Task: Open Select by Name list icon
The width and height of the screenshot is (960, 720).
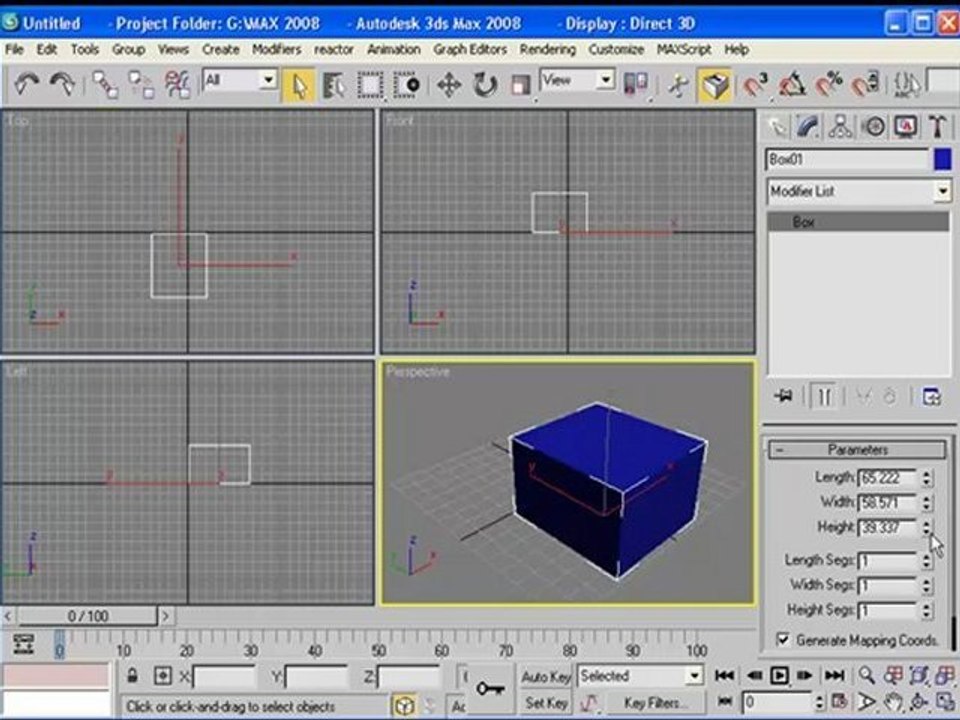Action: (x=334, y=86)
